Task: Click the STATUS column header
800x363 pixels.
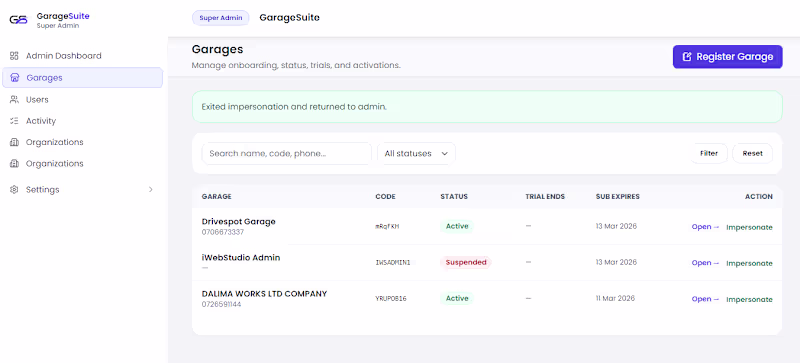Action: click(454, 197)
